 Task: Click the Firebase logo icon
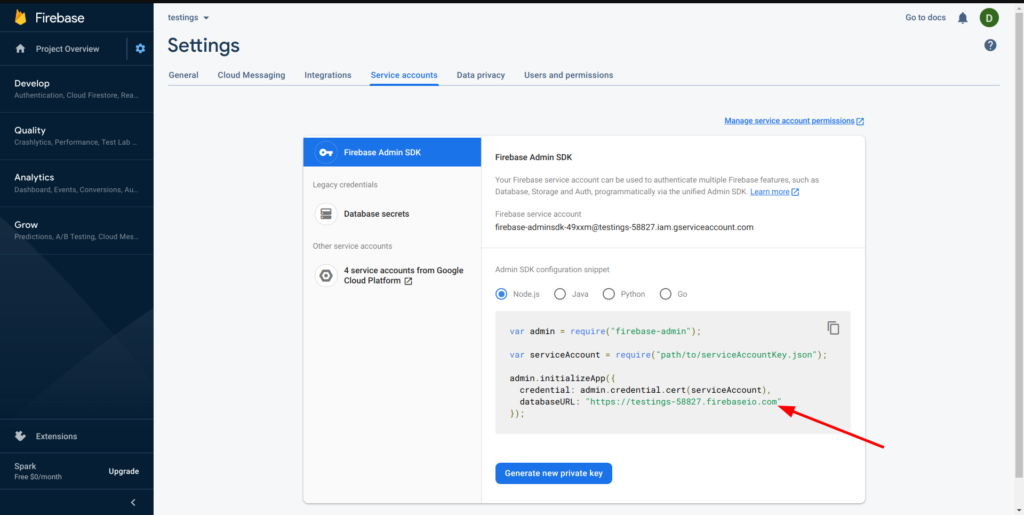(x=20, y=18)
